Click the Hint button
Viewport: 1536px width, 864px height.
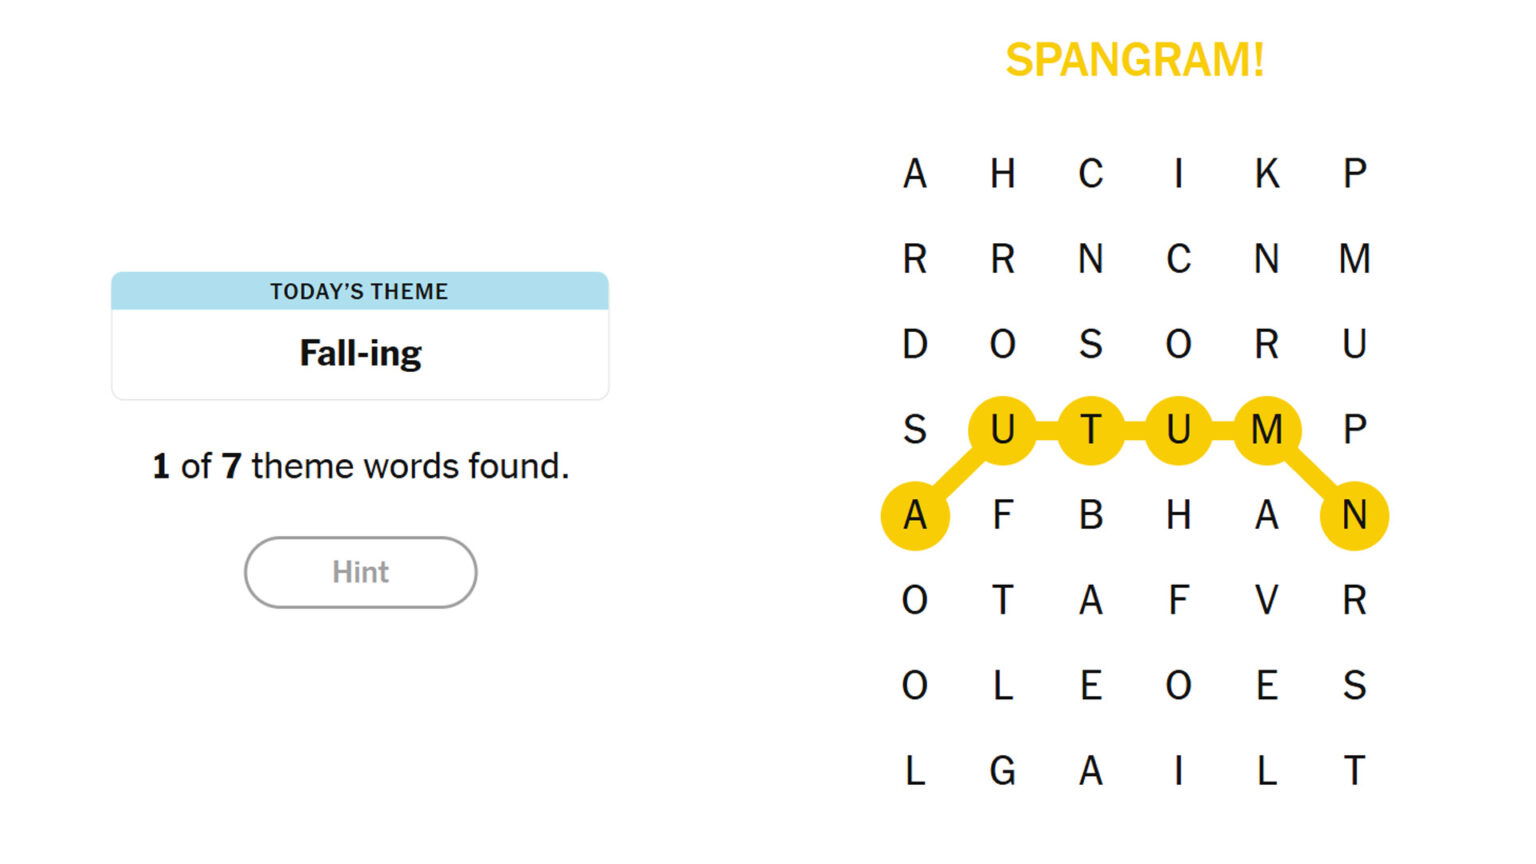360,572
